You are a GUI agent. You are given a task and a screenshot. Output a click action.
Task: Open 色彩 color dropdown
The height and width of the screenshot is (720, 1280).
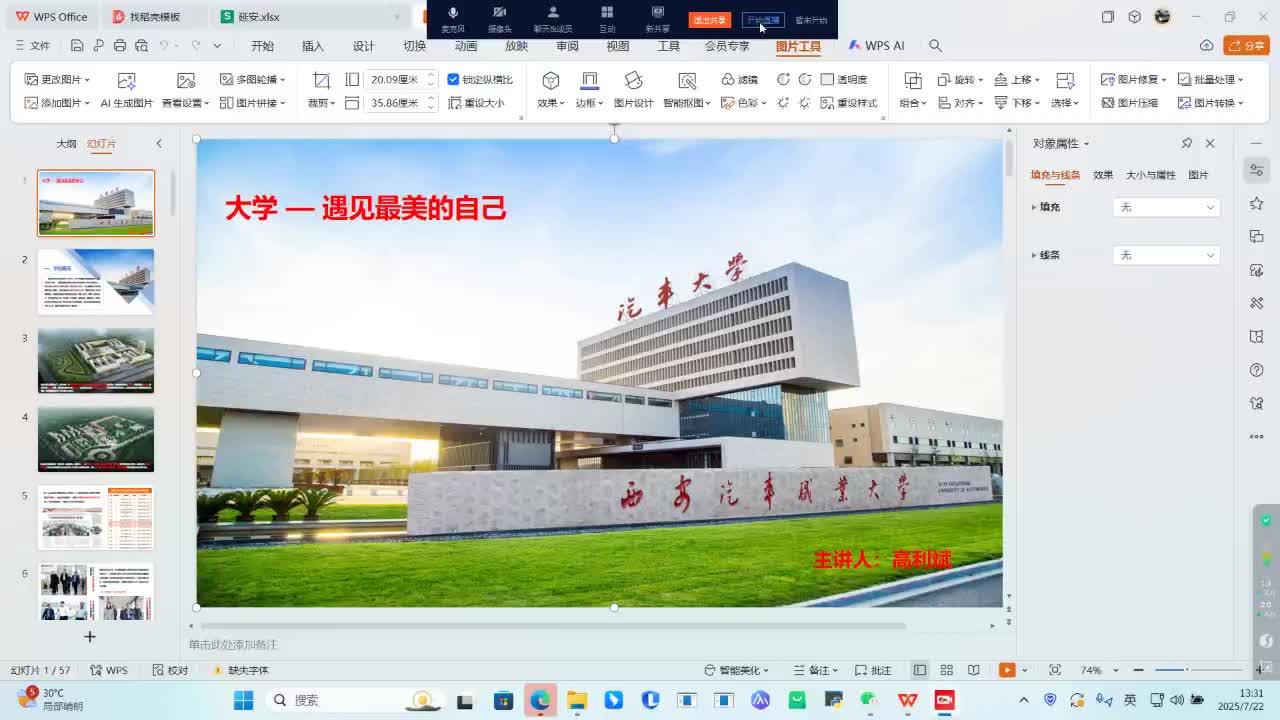tap(742, 103)
